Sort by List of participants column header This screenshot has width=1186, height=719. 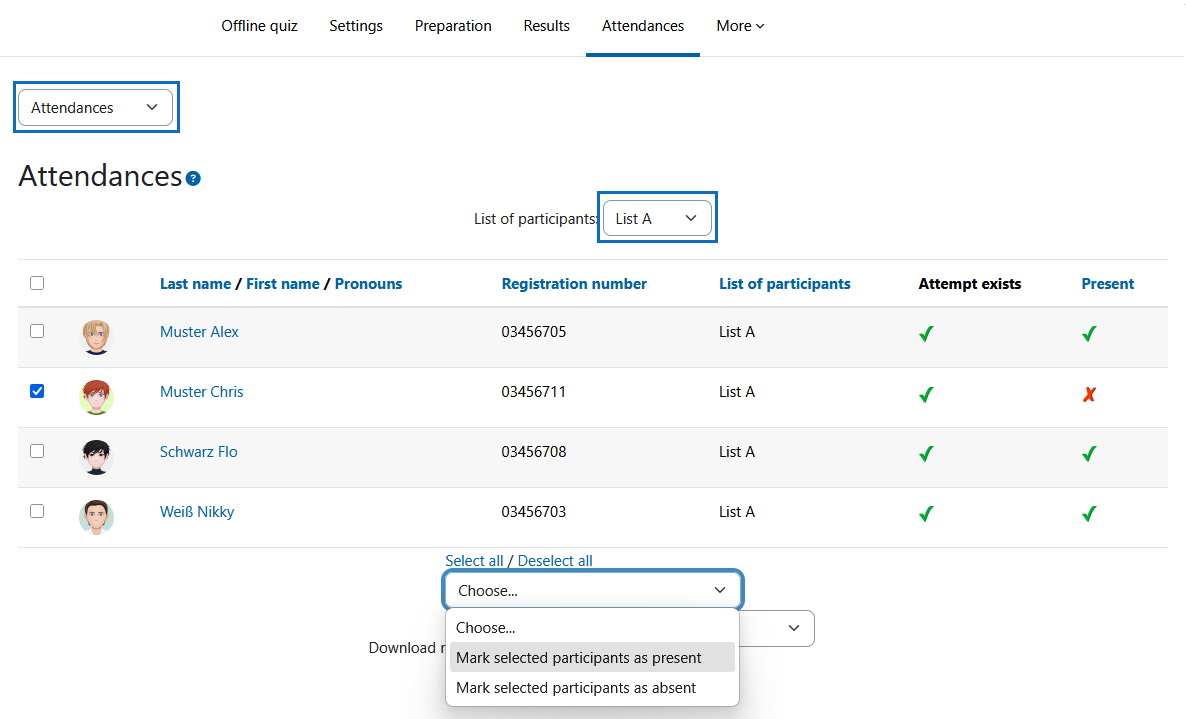[x=784, y=284]
